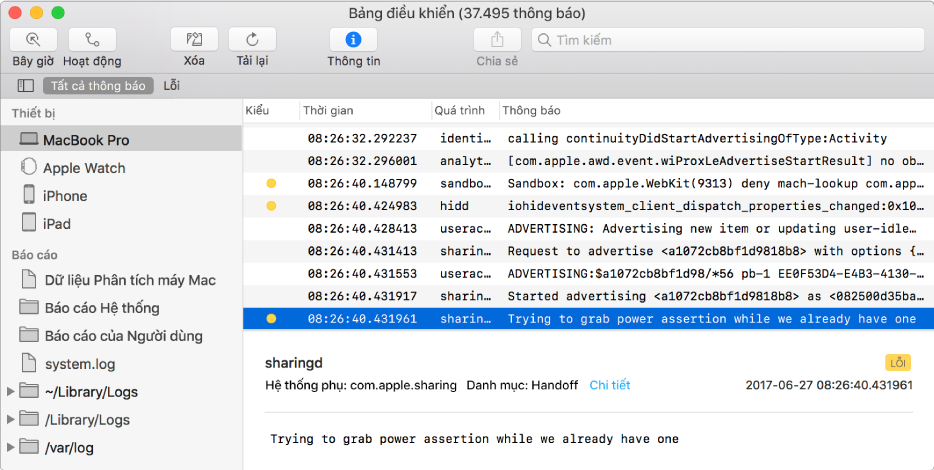This screenshot has width=934, height=470.
Task: Clear messages with the Xóa toolbar icon
Action: (194, 40)
